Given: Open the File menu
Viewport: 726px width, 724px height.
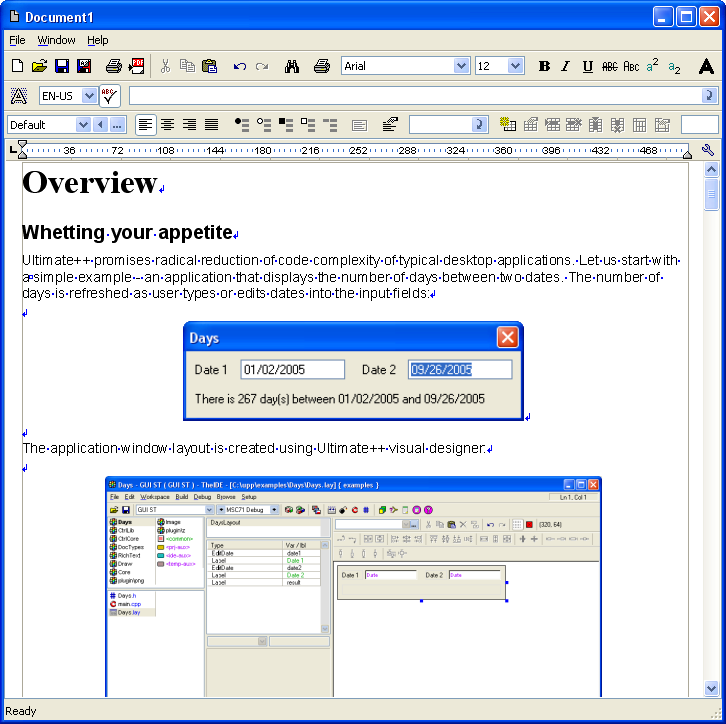Looking at the screenshot, I should (x=17, y=40).
